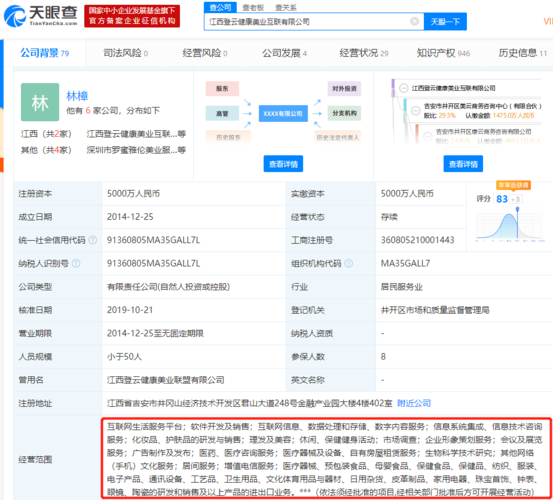Click the approval date 2019-10-21
The image size is (553, 500).
tap(130, 310)
